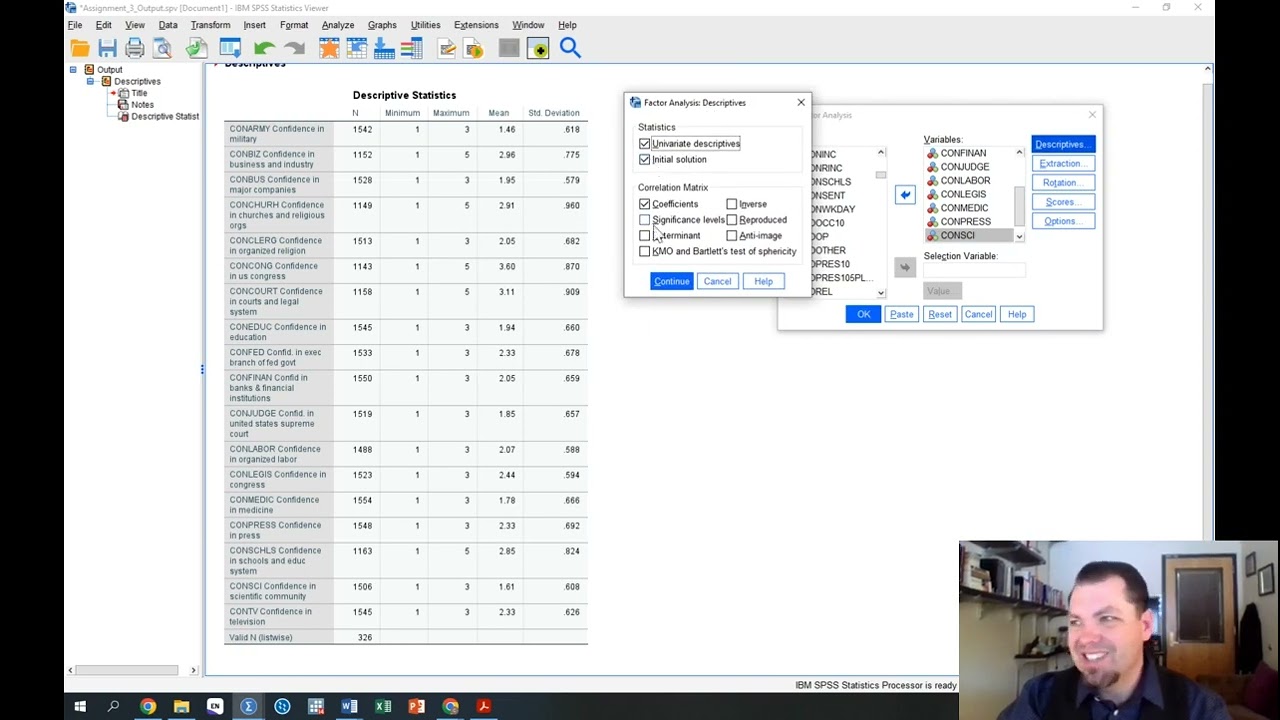Open Google Chrome from the taskbar
Screen dimensions: 1280x720
coord(148,707)
